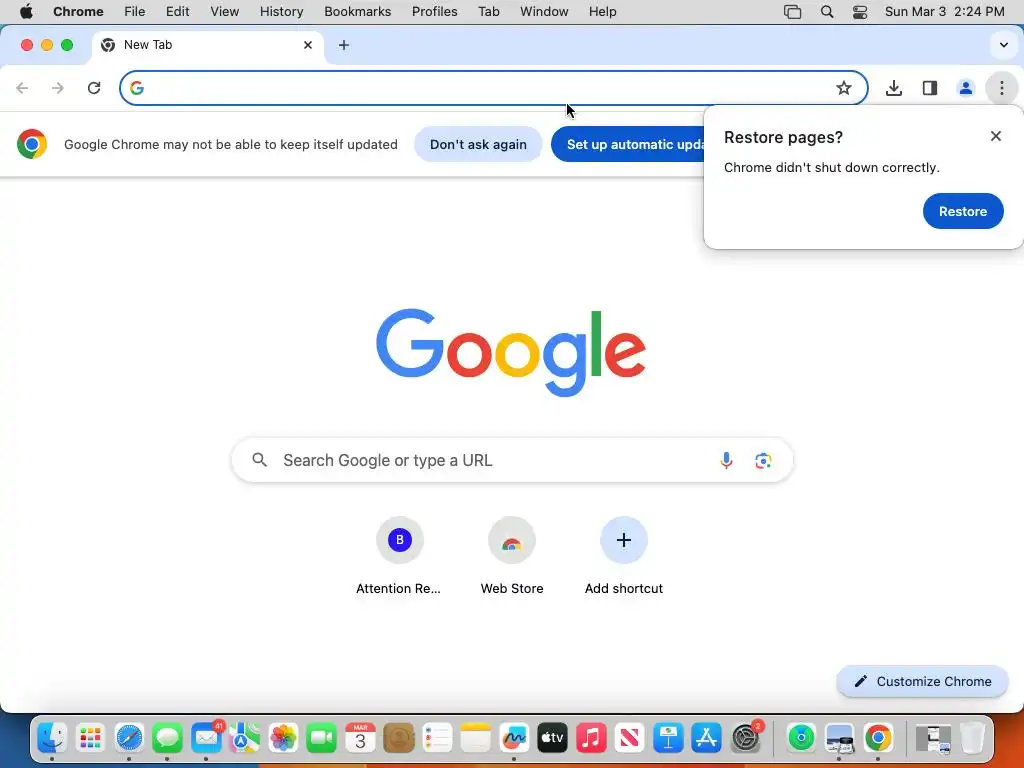Click Customize Chrome button

pyautogui.click(x=923, y=681)
